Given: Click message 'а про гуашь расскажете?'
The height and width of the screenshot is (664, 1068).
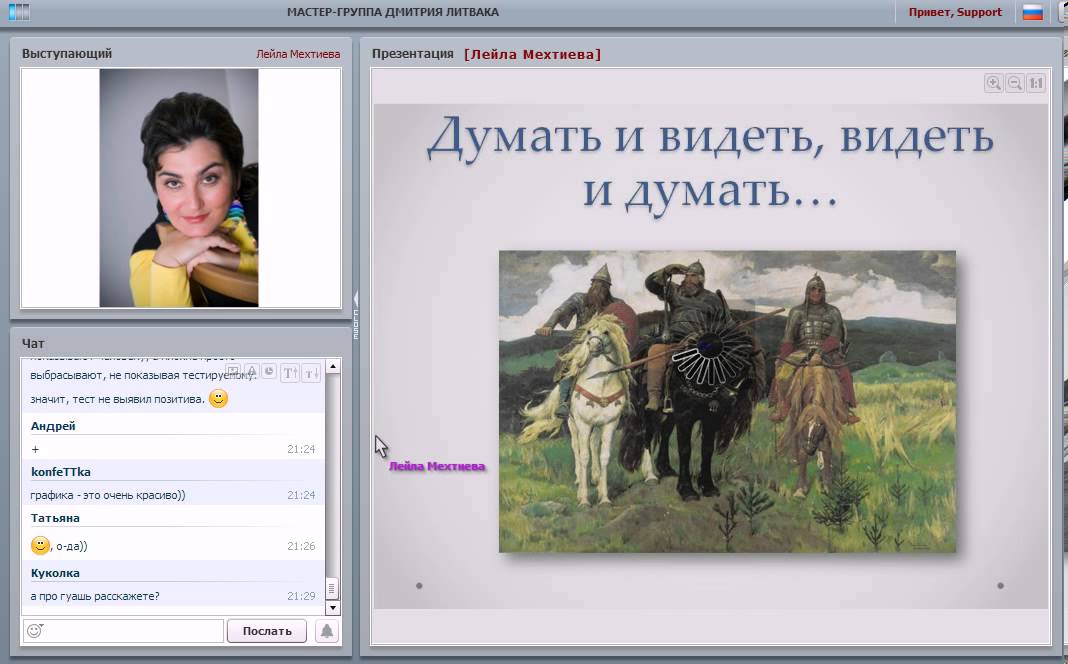Looking at the screenshot, I should click(95, 596).
